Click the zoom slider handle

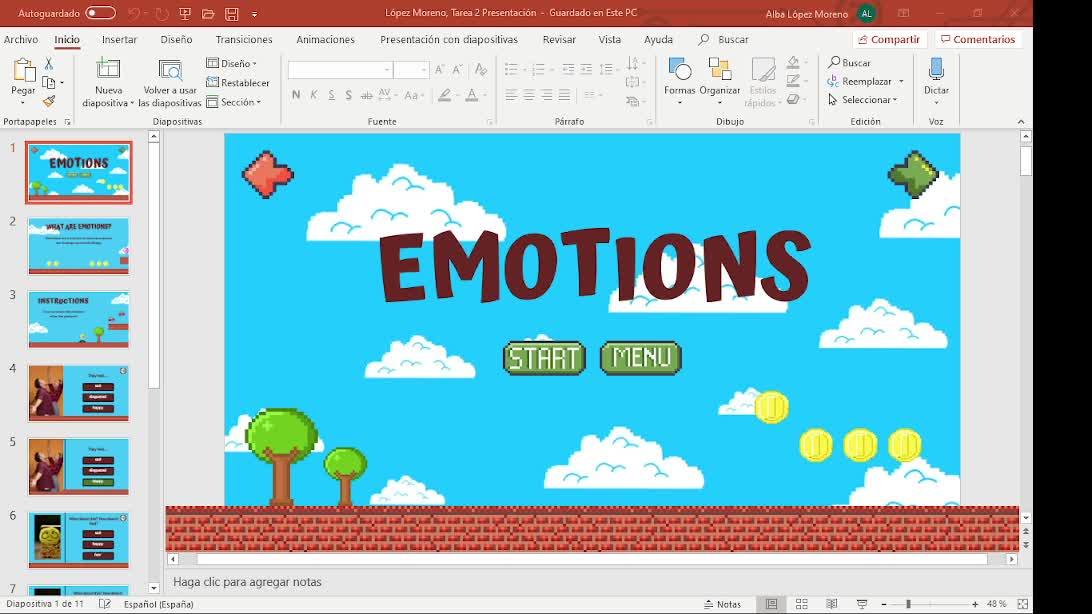(x=908, y=604)
